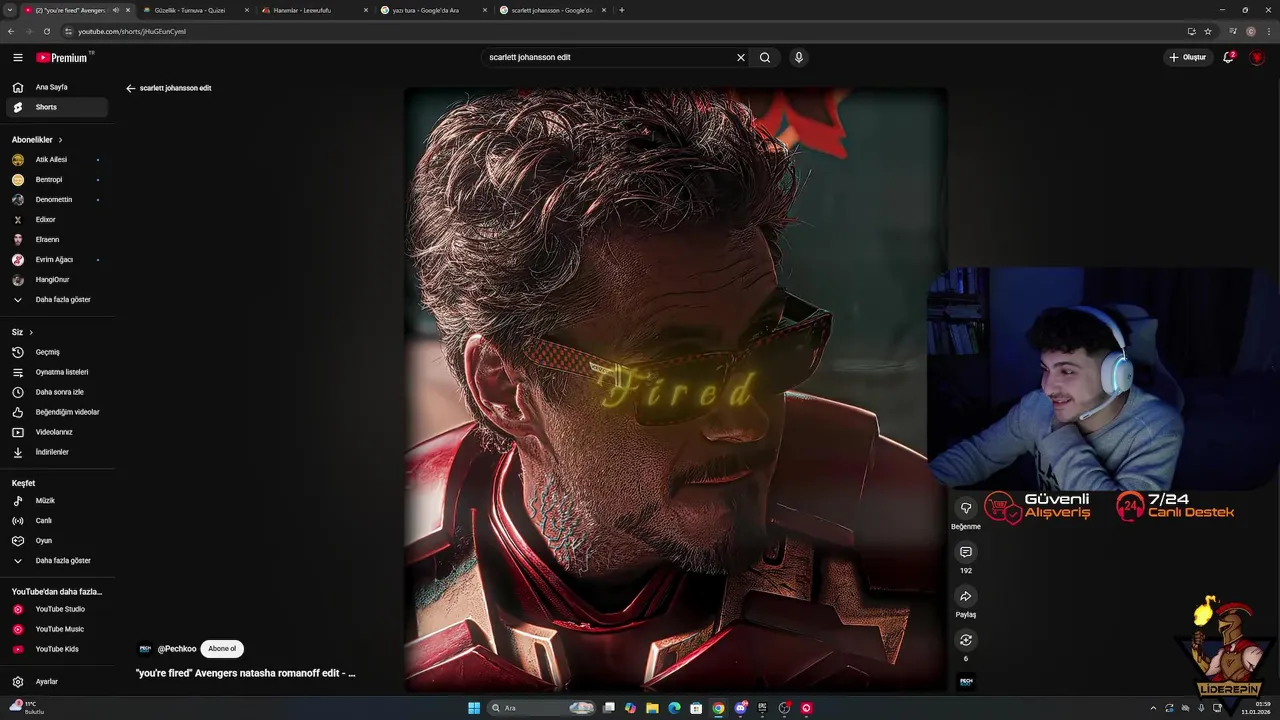Open Daha sonra izle list

pos(57,392)
